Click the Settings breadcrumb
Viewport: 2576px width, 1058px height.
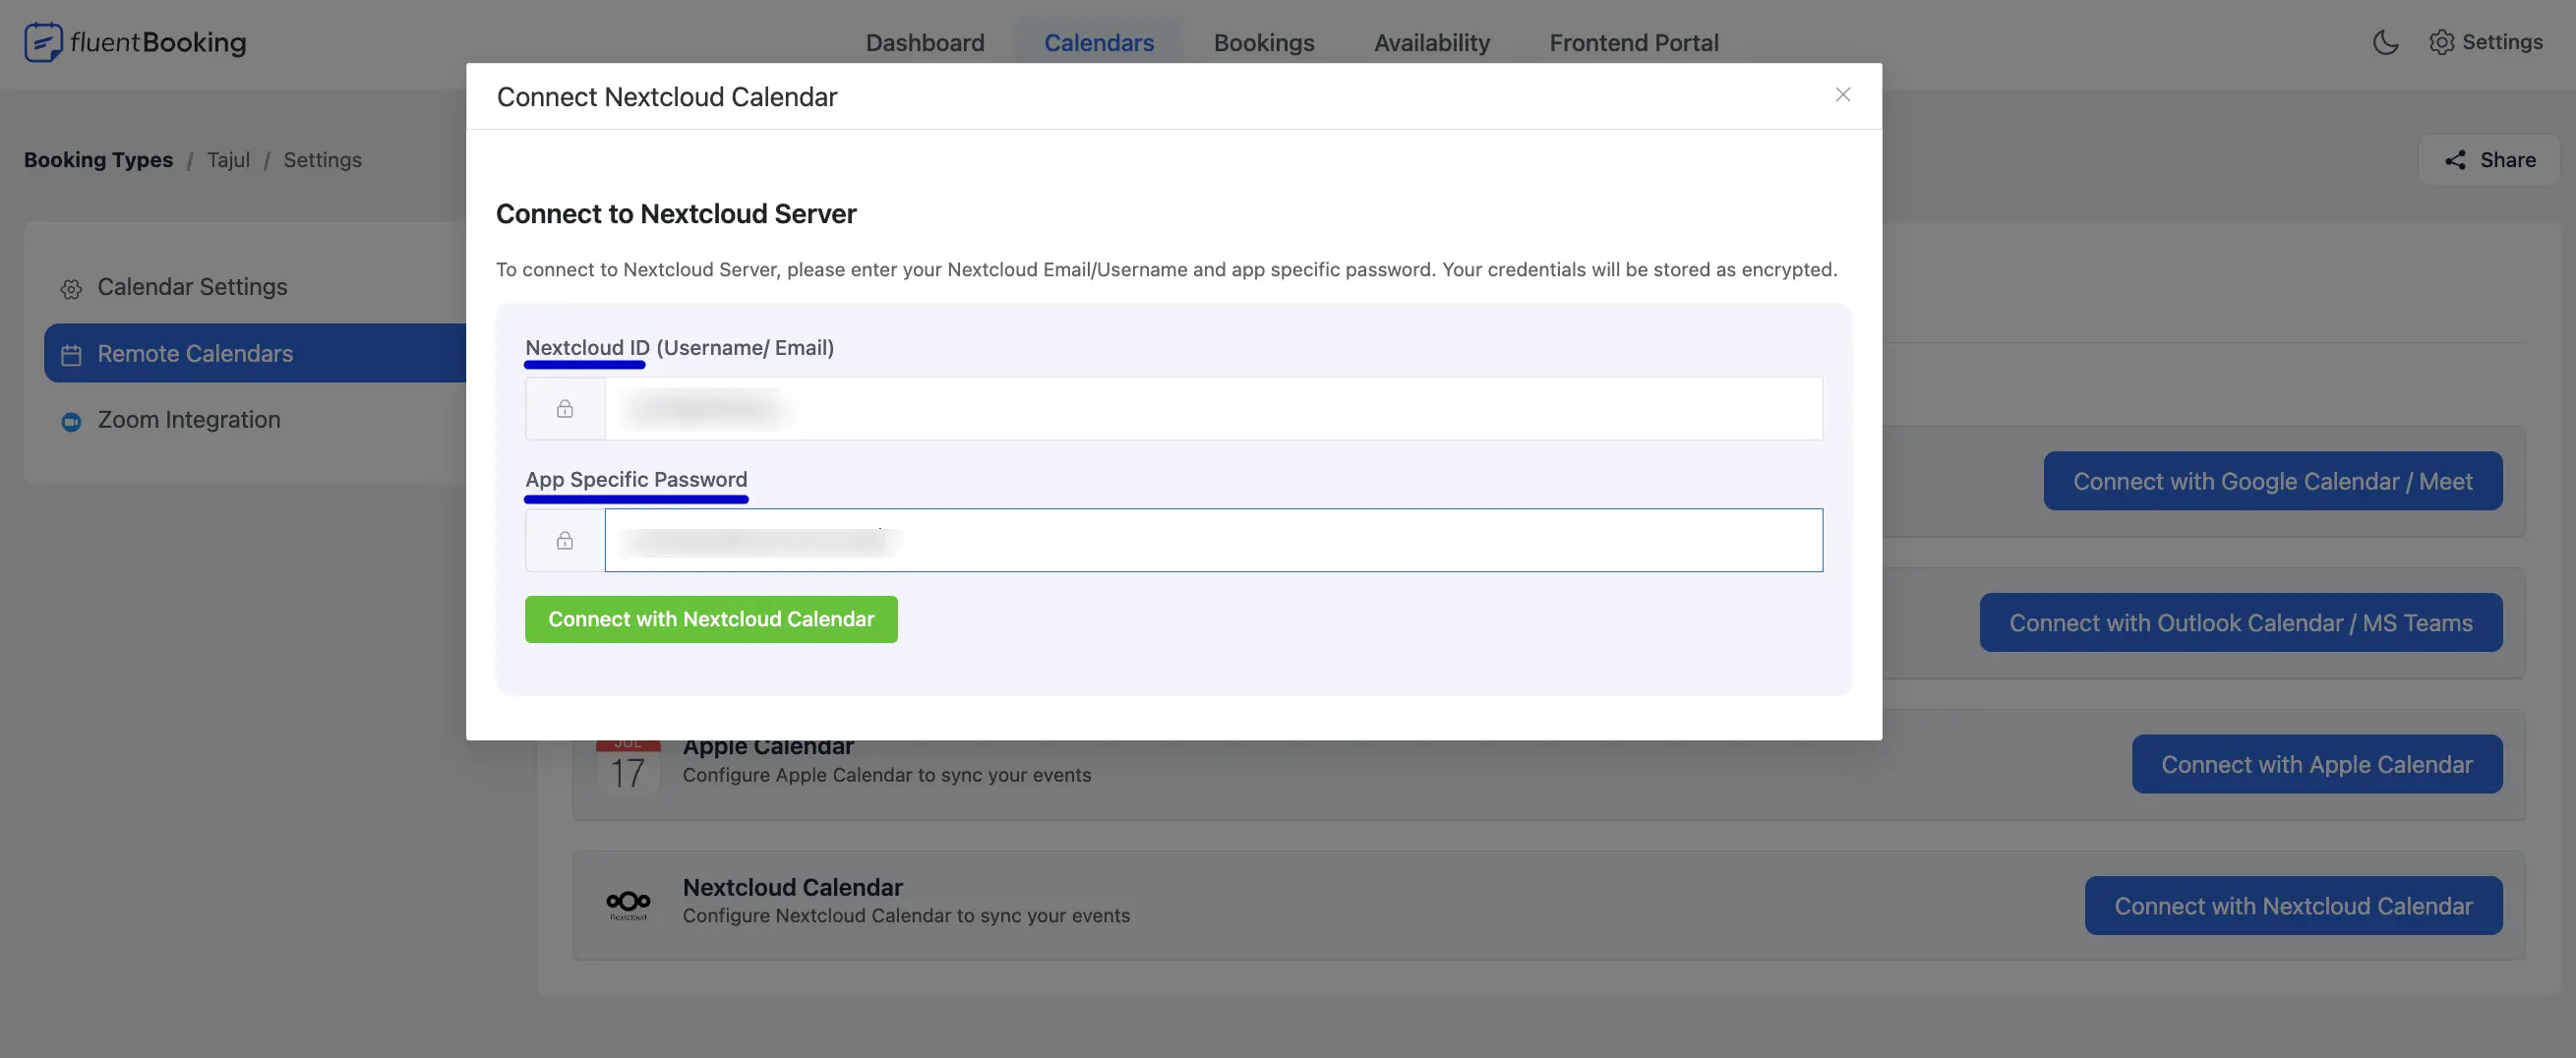(x=322, y=160)
